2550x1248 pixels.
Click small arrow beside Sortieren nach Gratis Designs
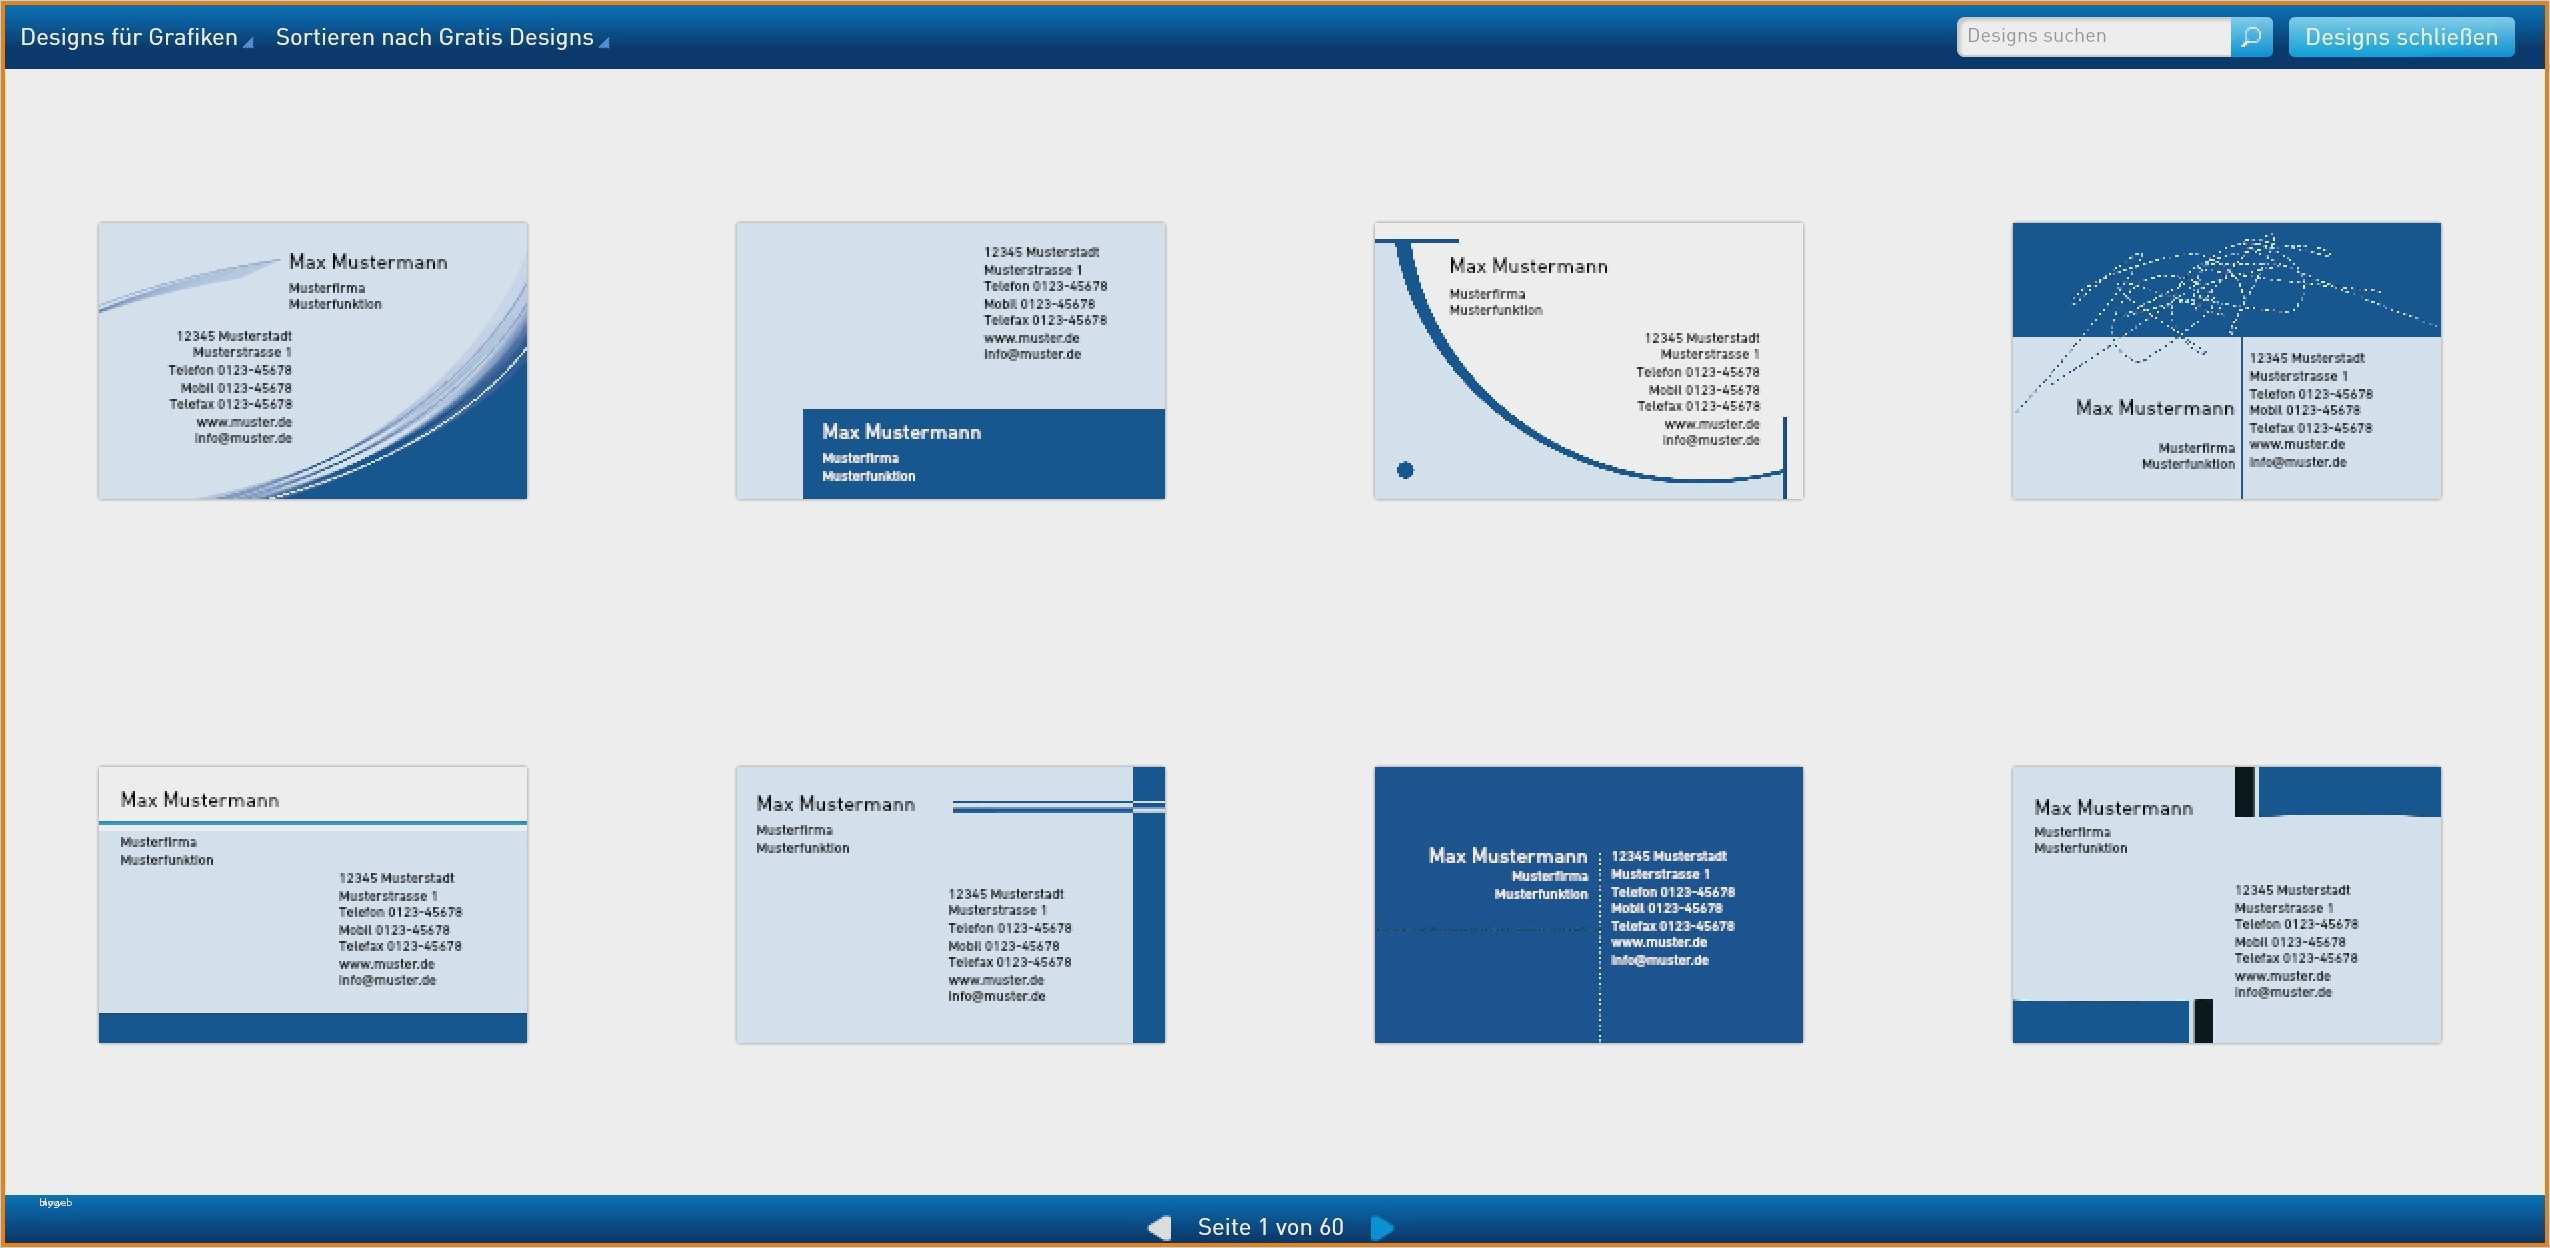pyautogui.click(x=604, y=42)
